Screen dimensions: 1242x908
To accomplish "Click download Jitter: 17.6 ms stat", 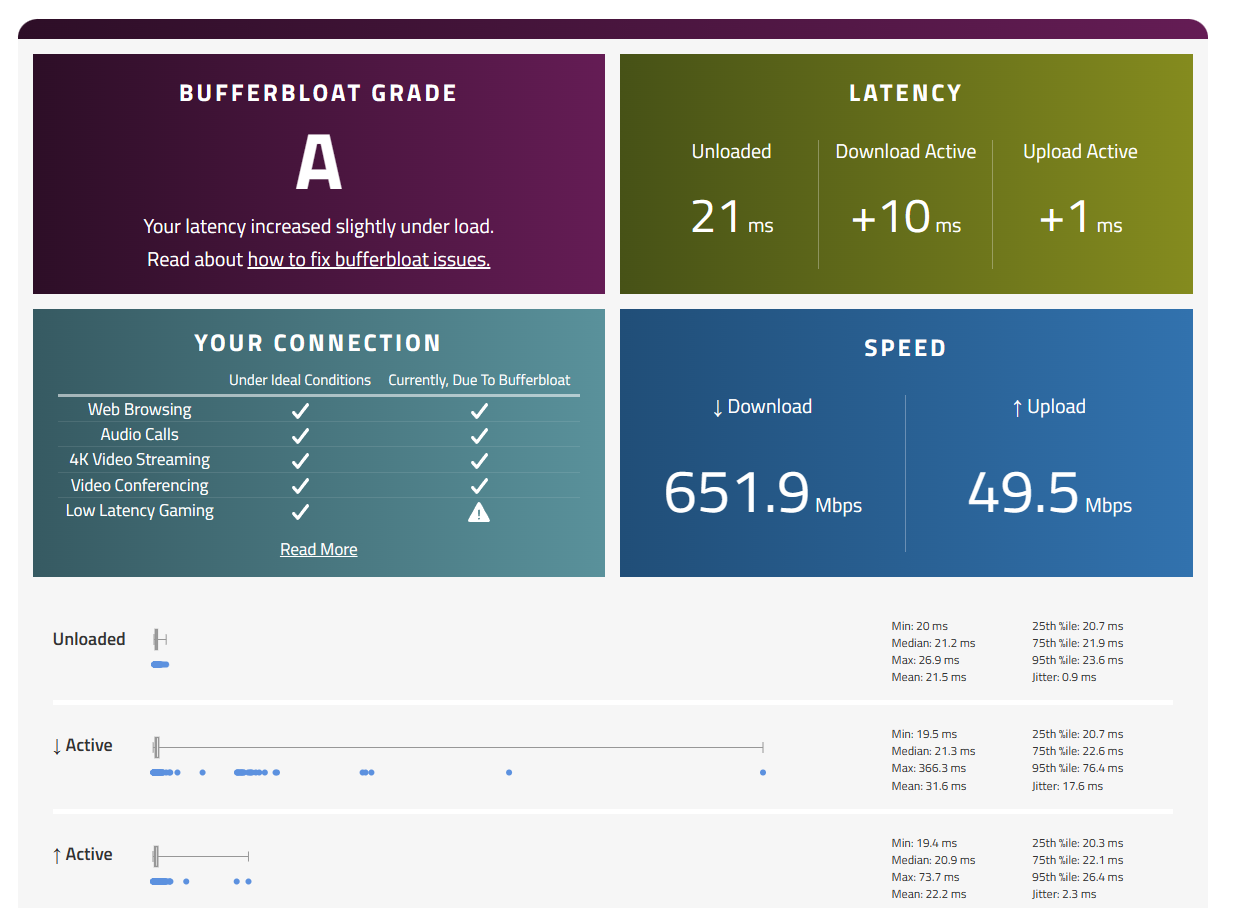I will point(1067,786).
